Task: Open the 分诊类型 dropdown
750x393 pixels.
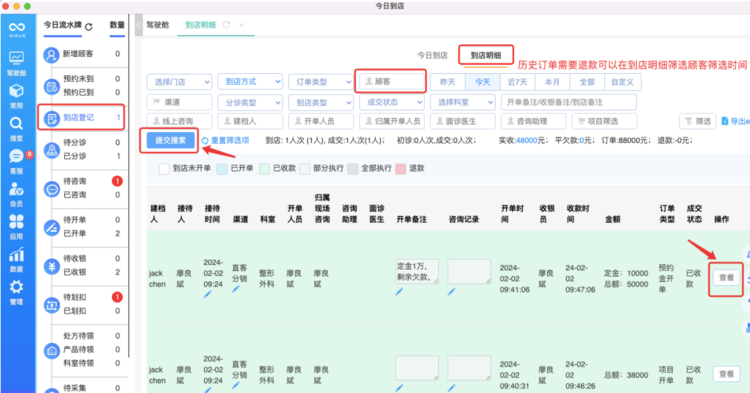Action: [x=250, y=102]
